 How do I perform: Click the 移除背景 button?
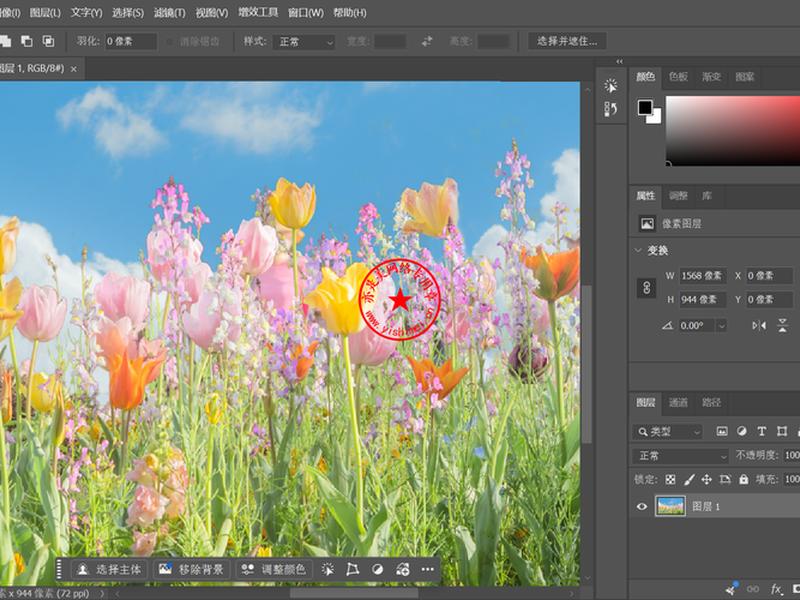click(191, 569)
